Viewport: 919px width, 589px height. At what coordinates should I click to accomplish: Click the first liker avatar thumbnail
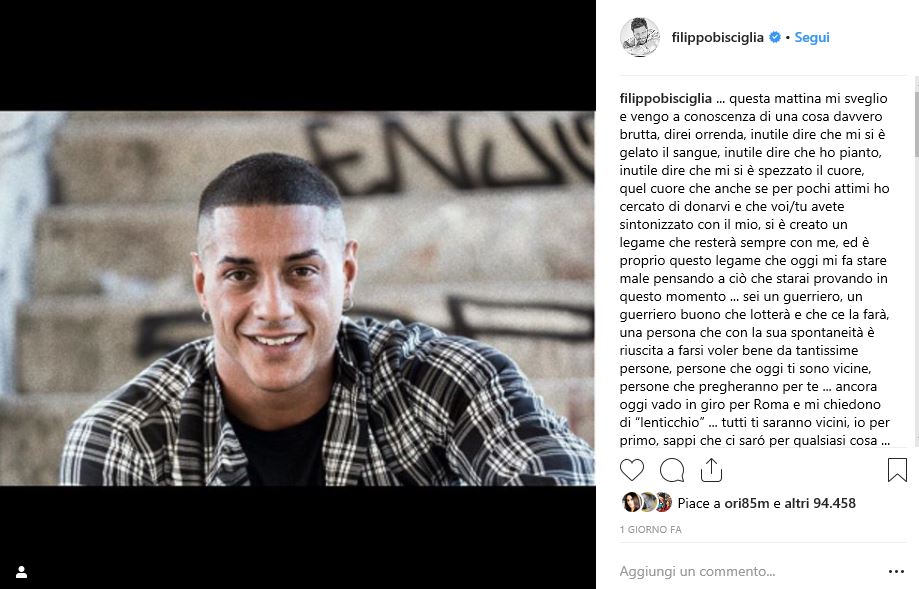(x=631, y=502)
